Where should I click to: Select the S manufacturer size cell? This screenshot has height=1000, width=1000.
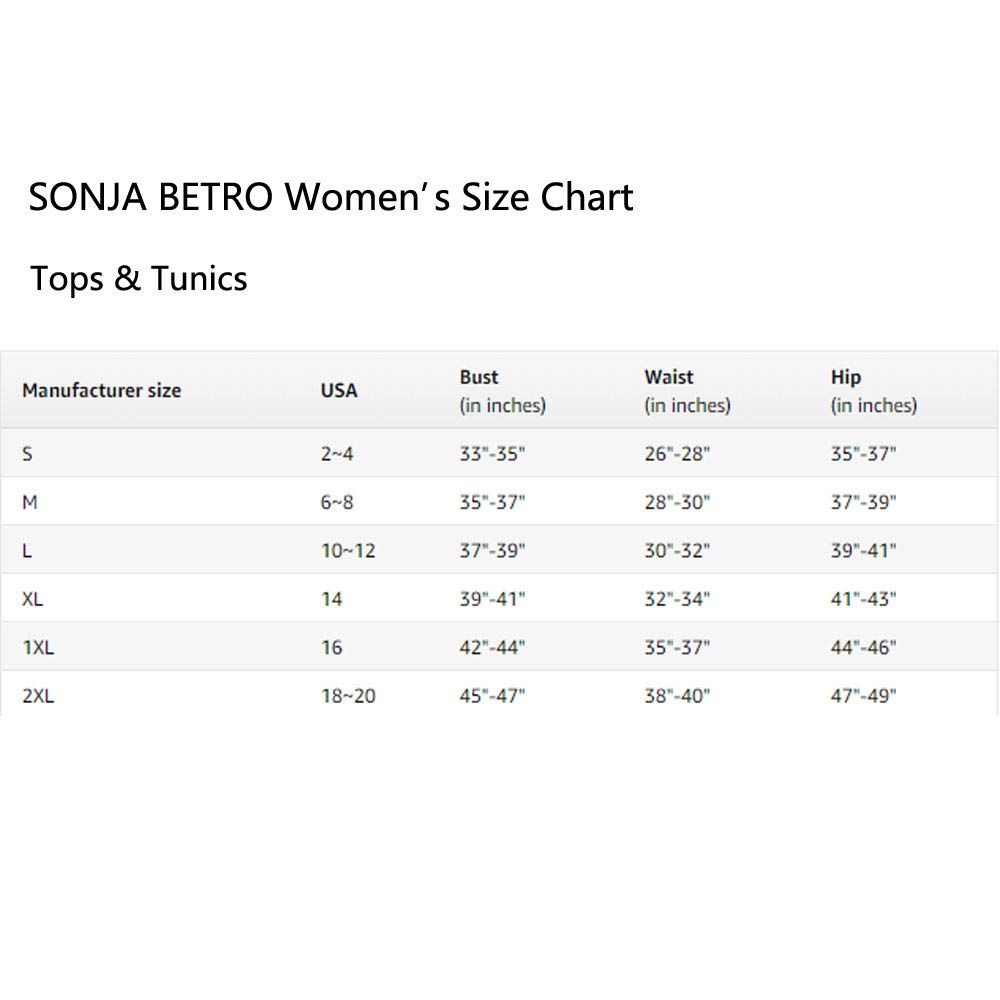[27, 454]
